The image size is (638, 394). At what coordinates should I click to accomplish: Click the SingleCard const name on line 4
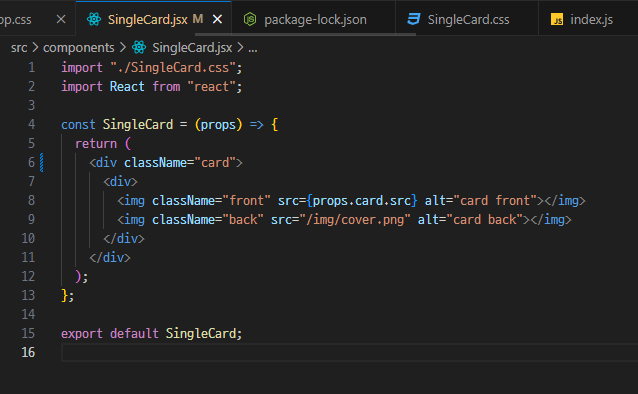tap(138, 125)
